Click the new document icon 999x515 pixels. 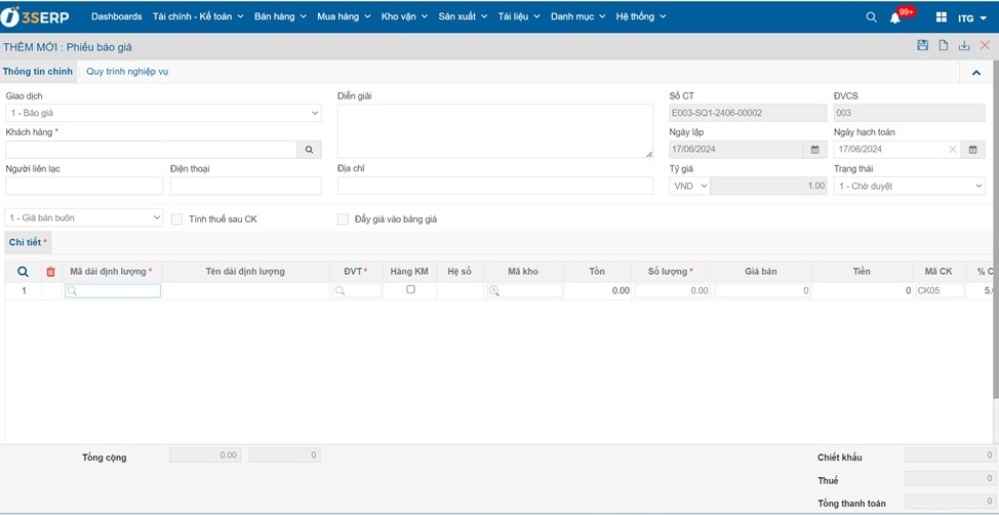click(x=943, y=45)
